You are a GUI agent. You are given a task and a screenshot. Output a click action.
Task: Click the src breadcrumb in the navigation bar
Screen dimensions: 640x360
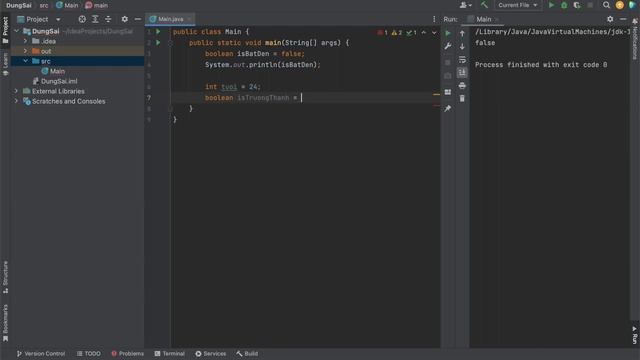(44, 5)
